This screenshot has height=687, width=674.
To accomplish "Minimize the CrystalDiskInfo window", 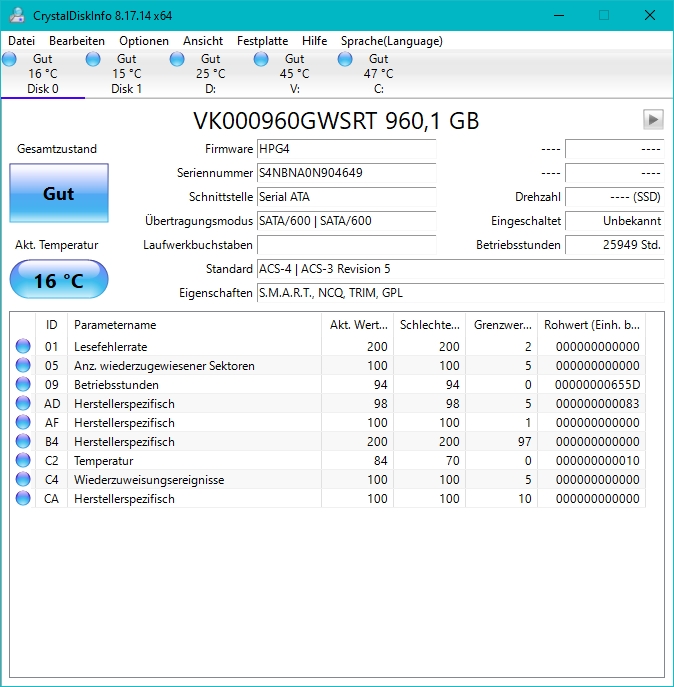I will point(559,15).
